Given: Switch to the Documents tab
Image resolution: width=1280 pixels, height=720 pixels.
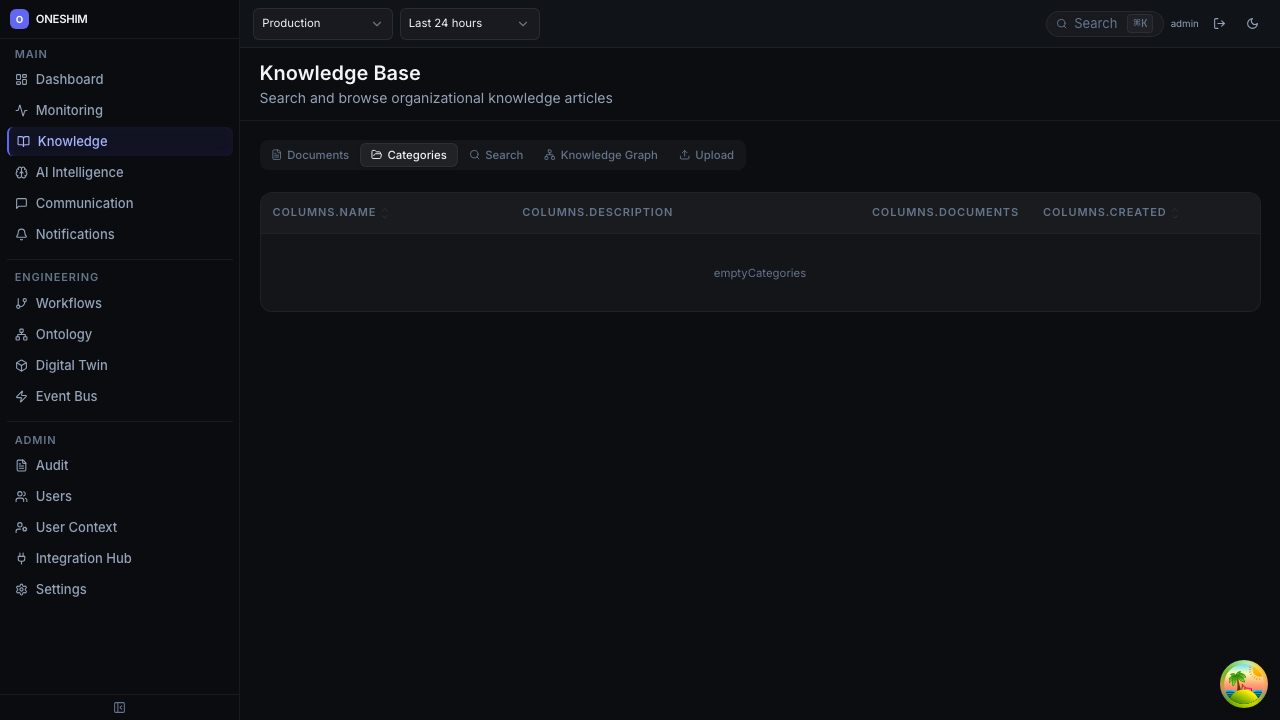Looking at the screenshot, I should click(310, 155).
